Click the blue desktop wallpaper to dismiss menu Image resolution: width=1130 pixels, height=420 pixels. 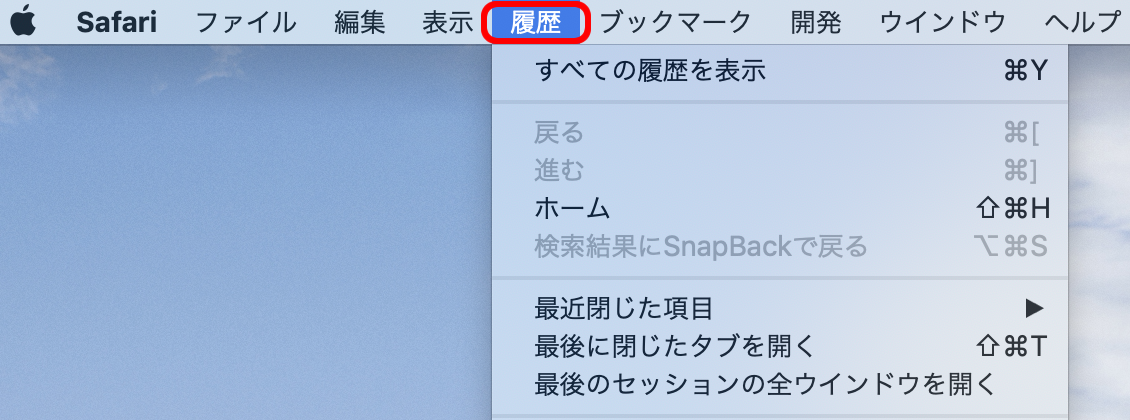pos(245,231)
